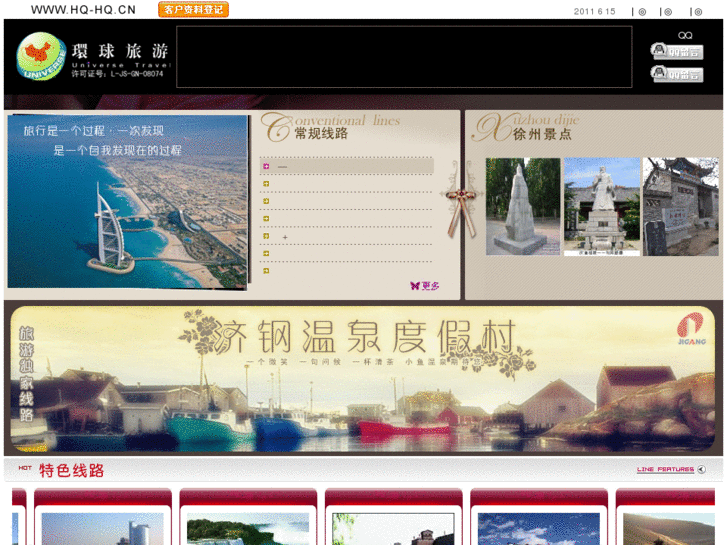Click the 特色线路 HOT section heading
The height and width of the screenshot is (545, 727).
click(61, 470)
